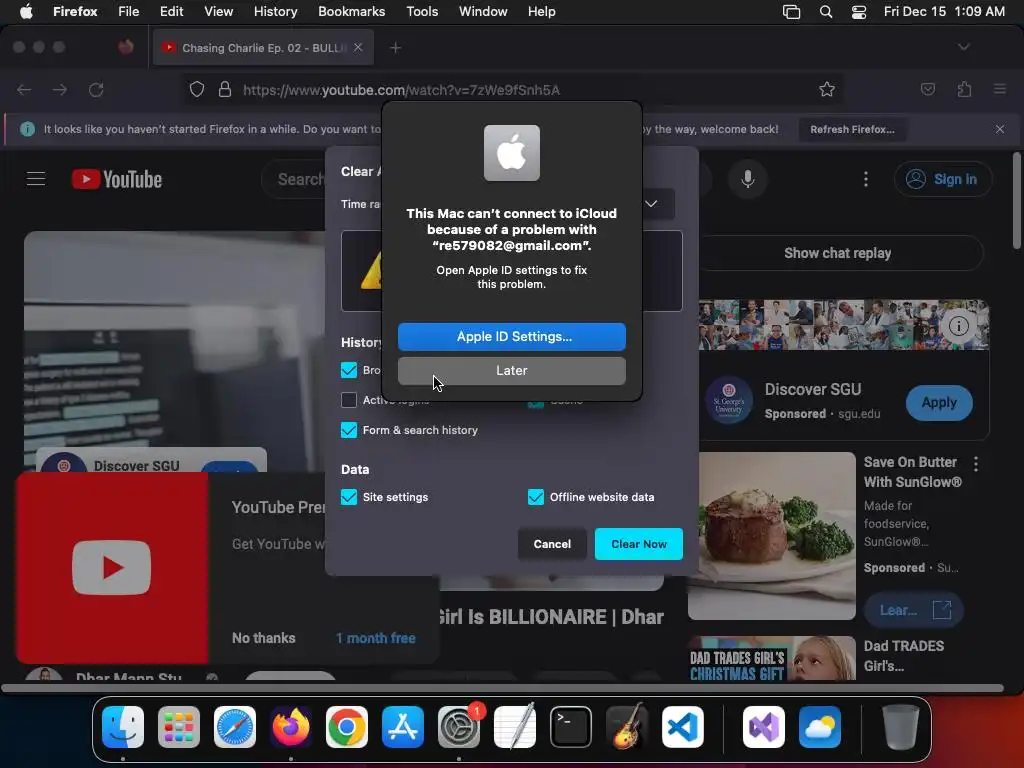
Task: Click No thanks on YouTube Premium promo
Action: 263,638
